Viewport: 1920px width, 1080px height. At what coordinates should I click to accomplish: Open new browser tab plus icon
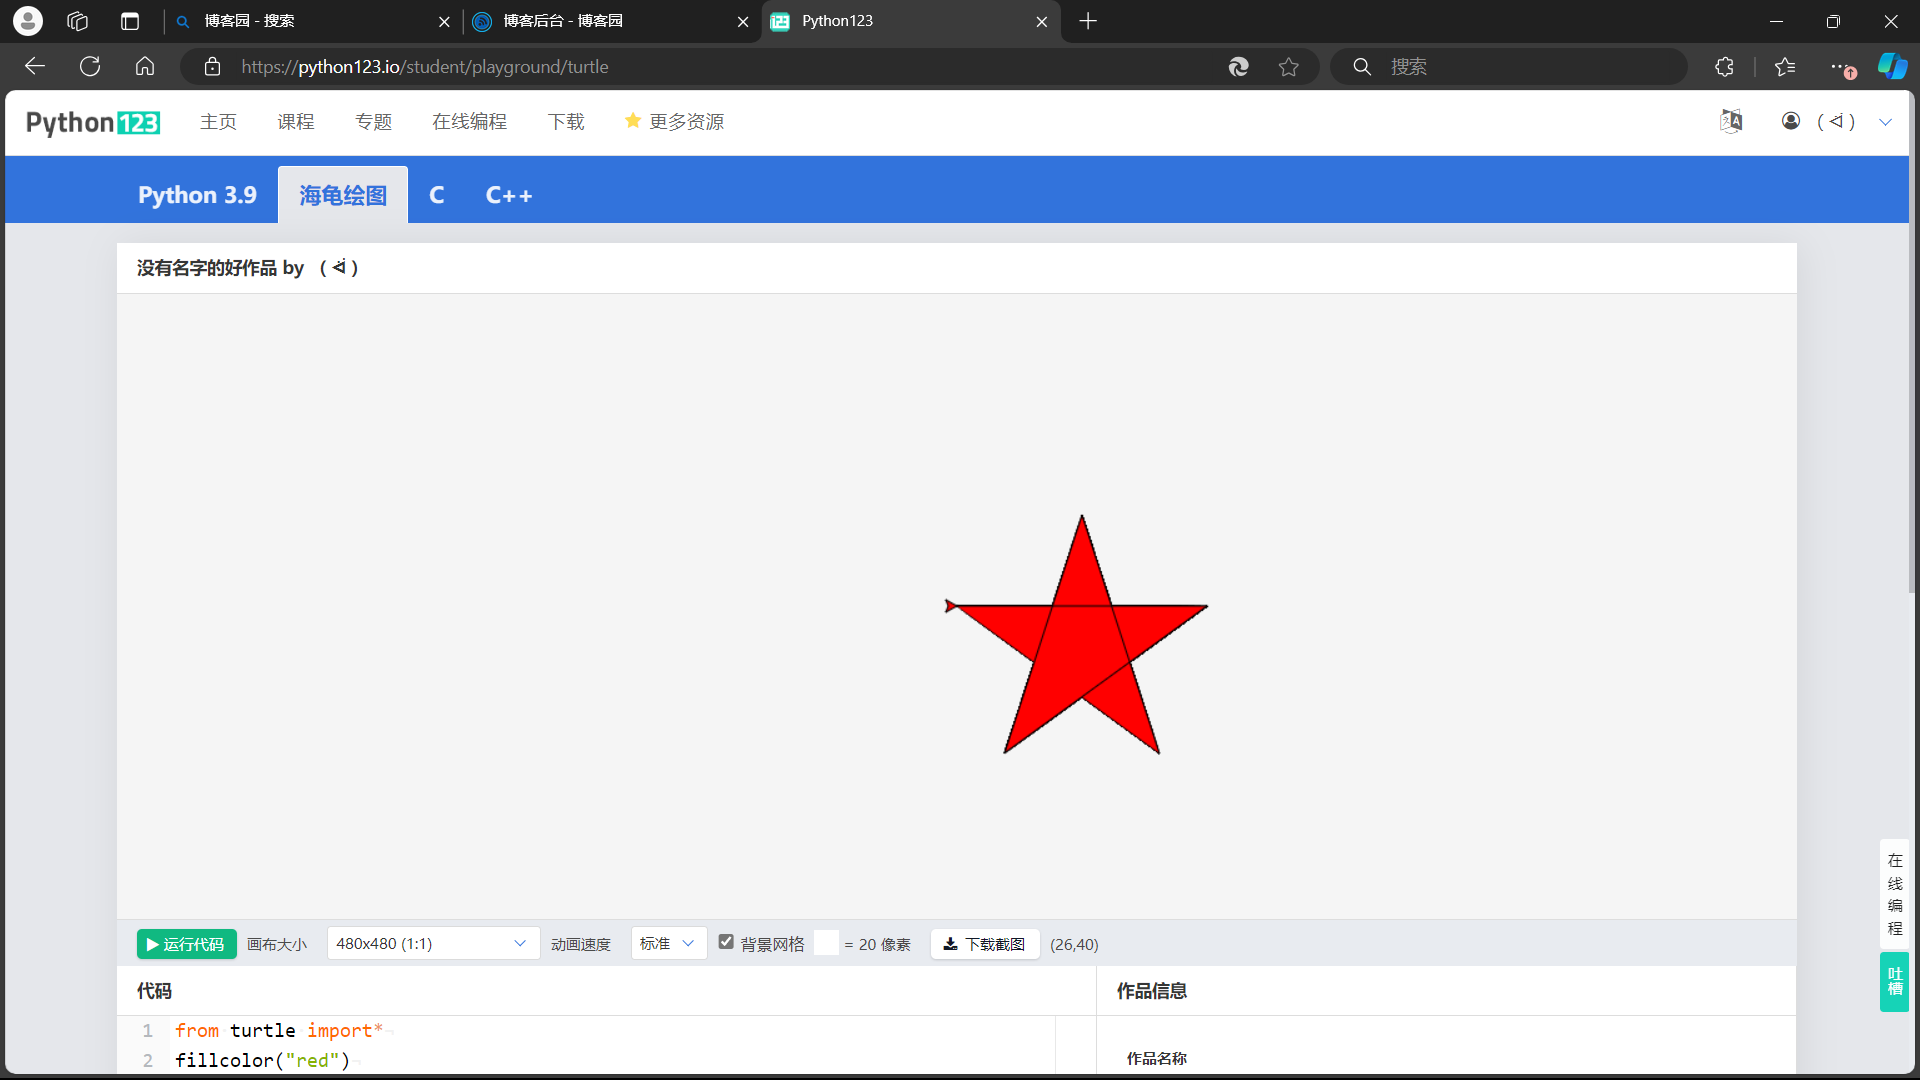[x=1088, y=21]
